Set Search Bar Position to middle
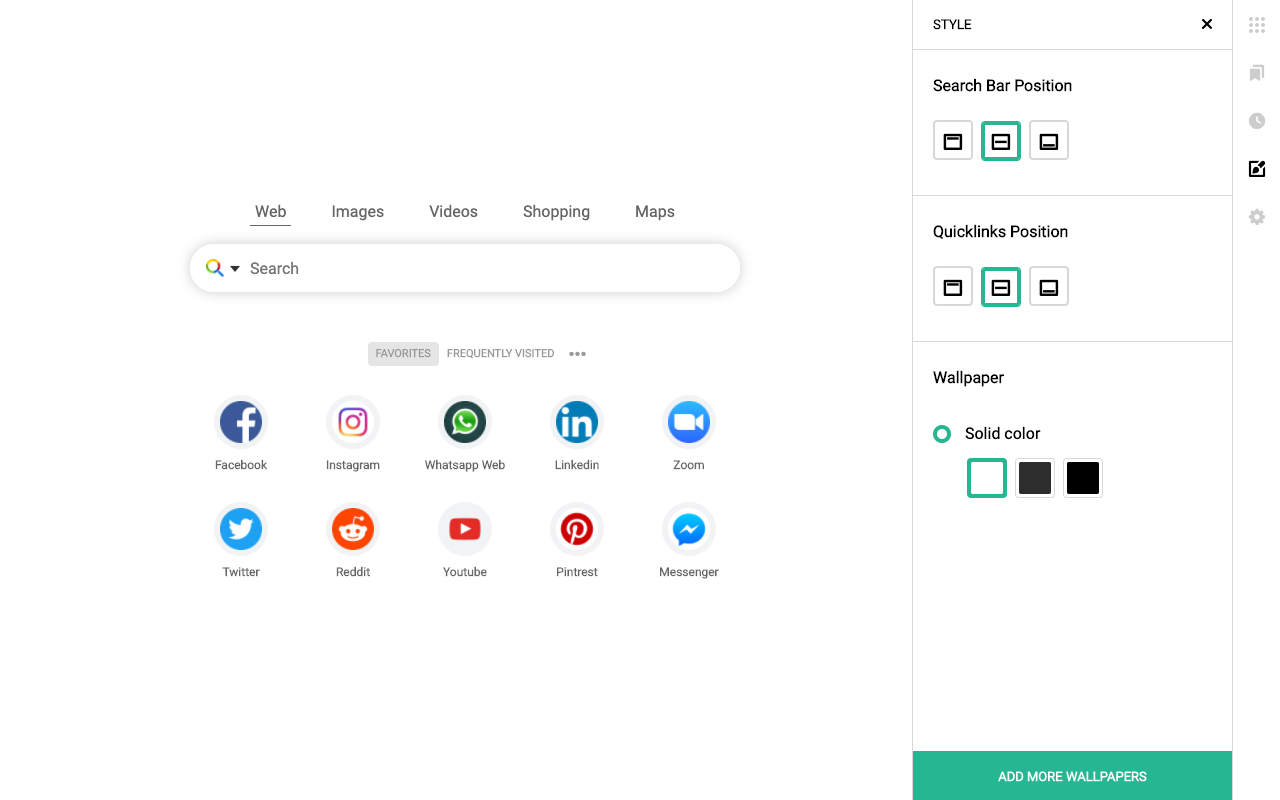 [x=1001, y=141]
